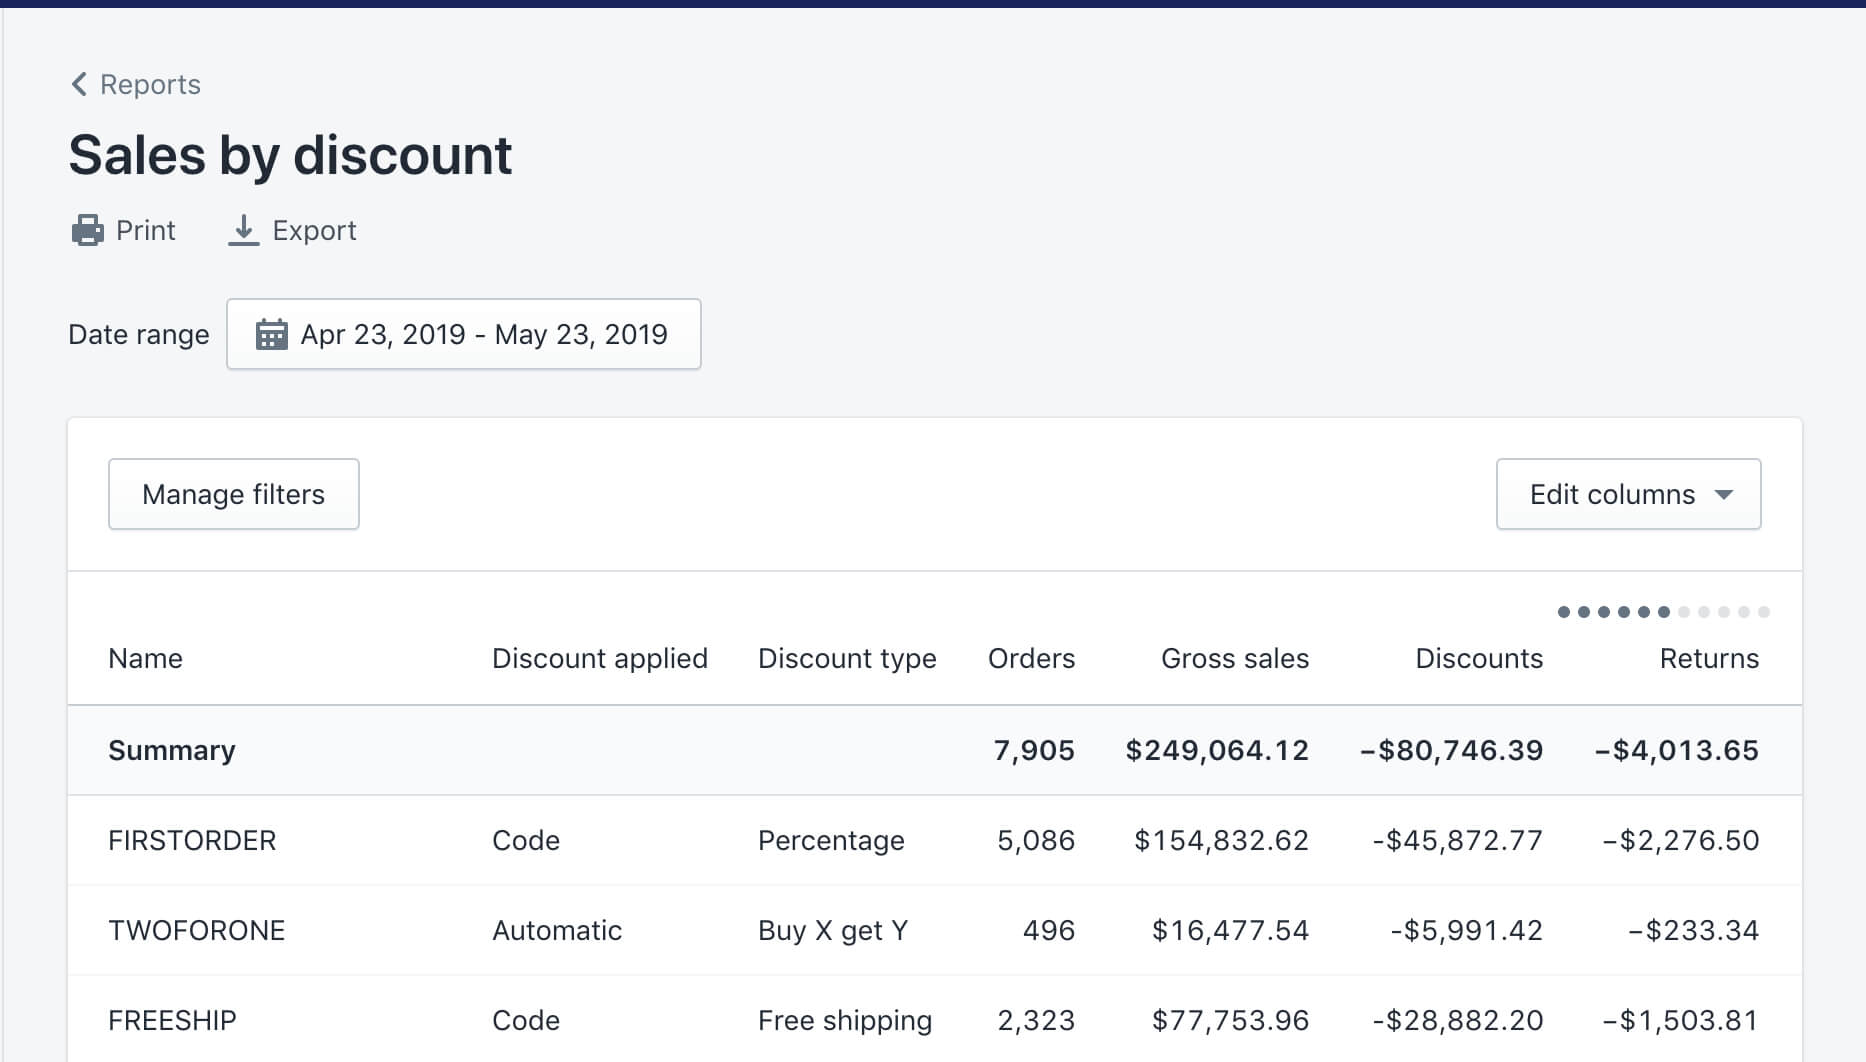Open the Apr 23 - May 23, 2019 date picker

(464, 334)
